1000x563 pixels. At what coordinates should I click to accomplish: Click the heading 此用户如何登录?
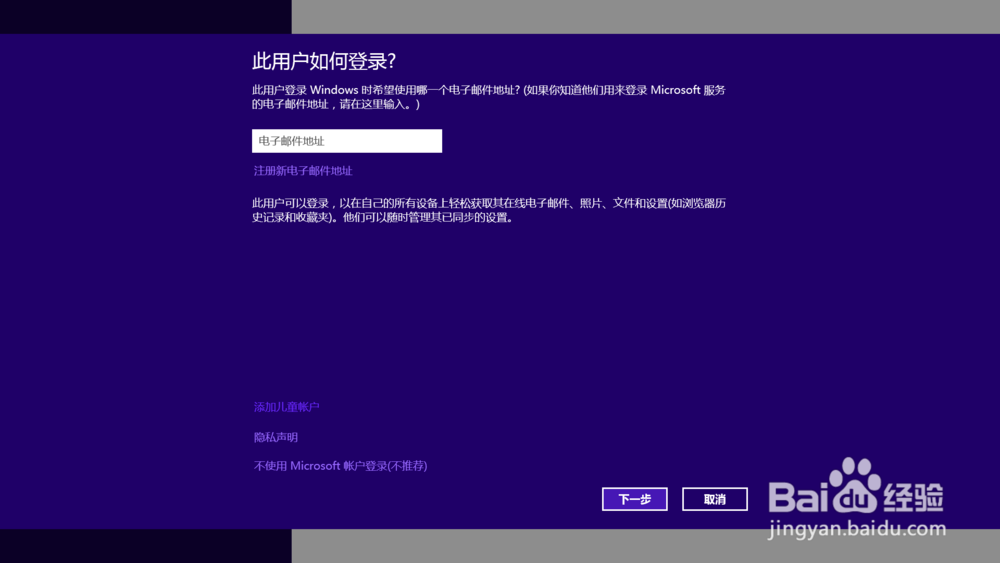(324, 61)
